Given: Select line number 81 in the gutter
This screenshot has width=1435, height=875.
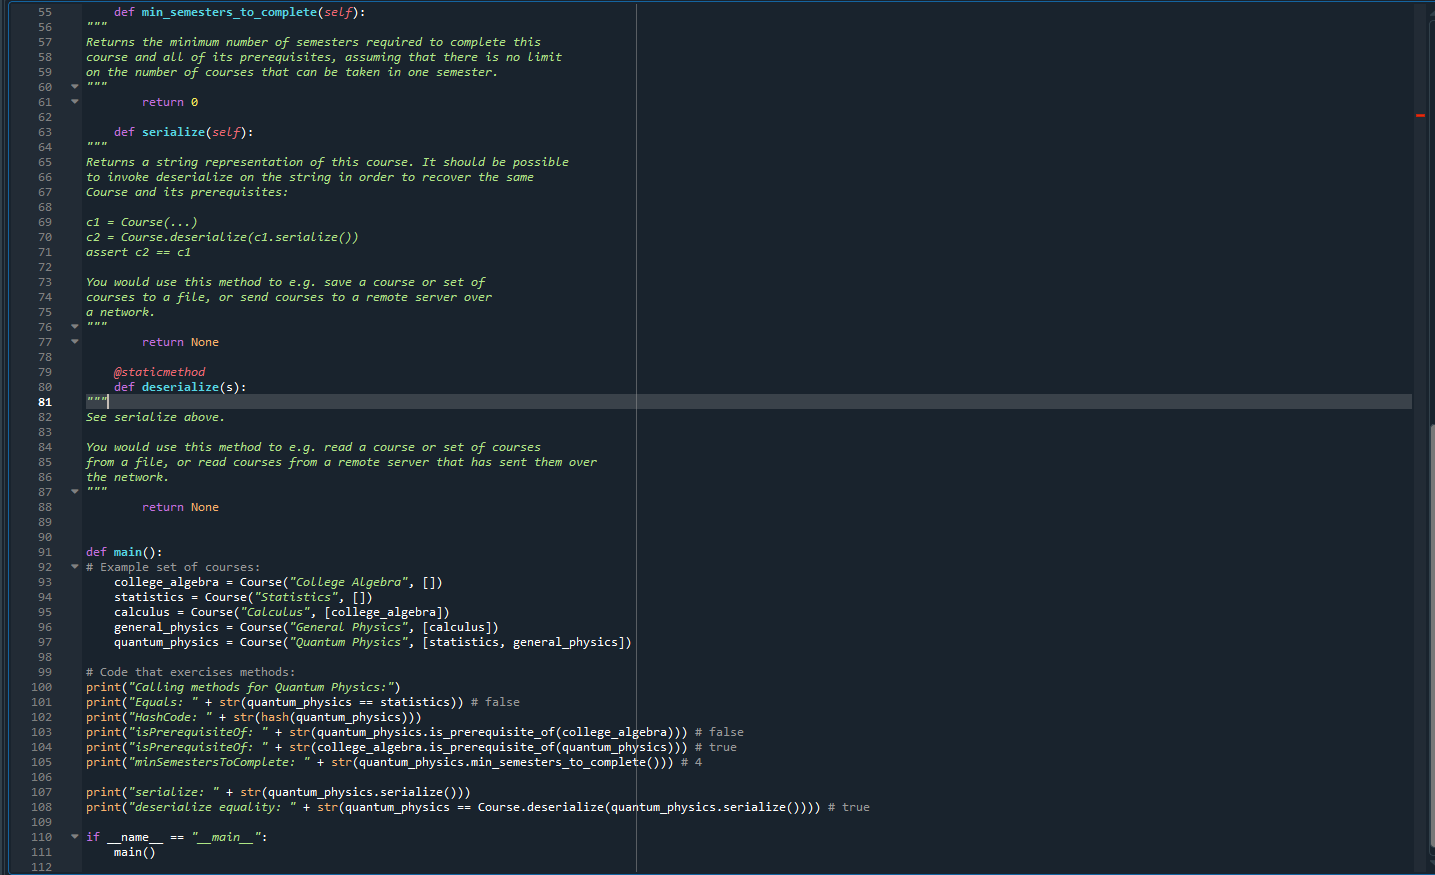Looking at the screenshot, I should 45,402.
